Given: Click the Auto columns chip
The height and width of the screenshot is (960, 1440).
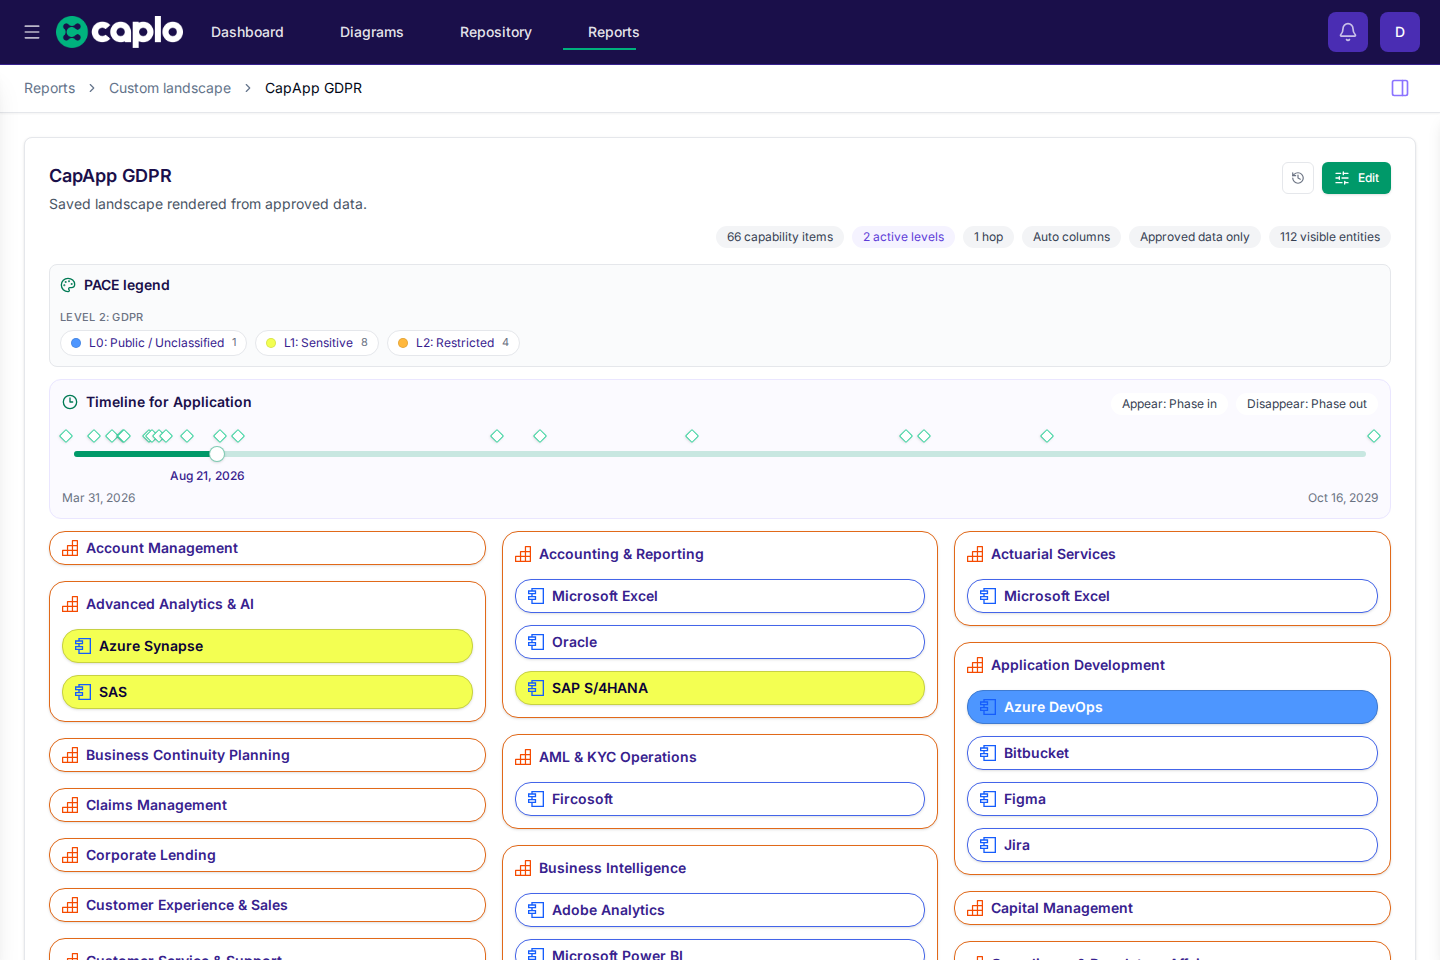Looking at the screenshot, I should [1071, 237].
